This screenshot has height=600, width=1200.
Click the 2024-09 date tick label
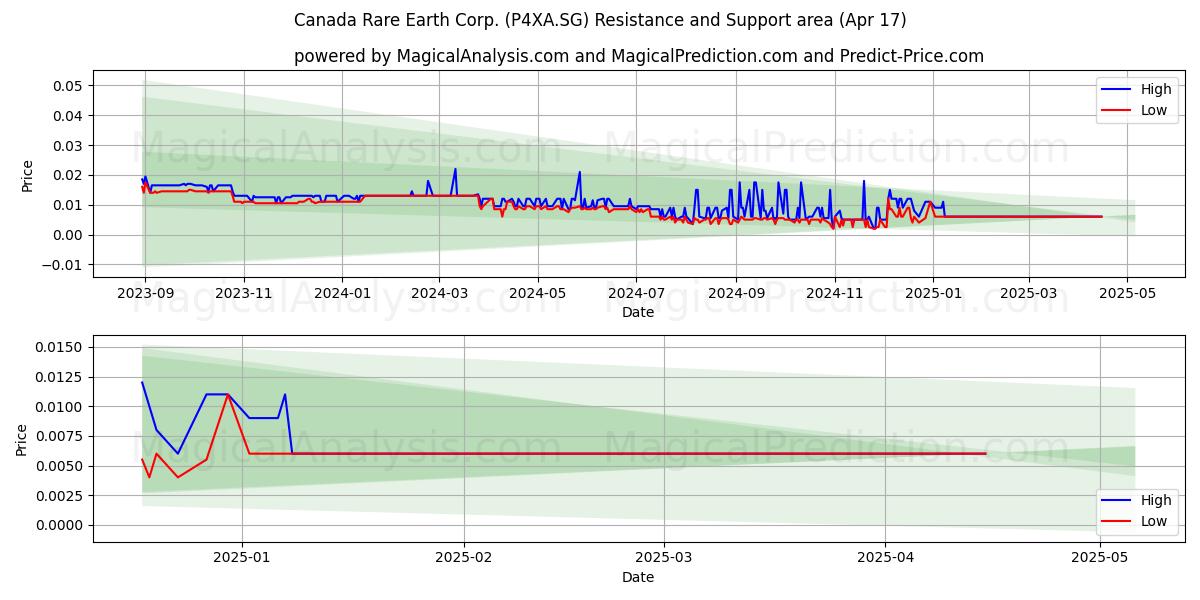click(x=736, y=293)
